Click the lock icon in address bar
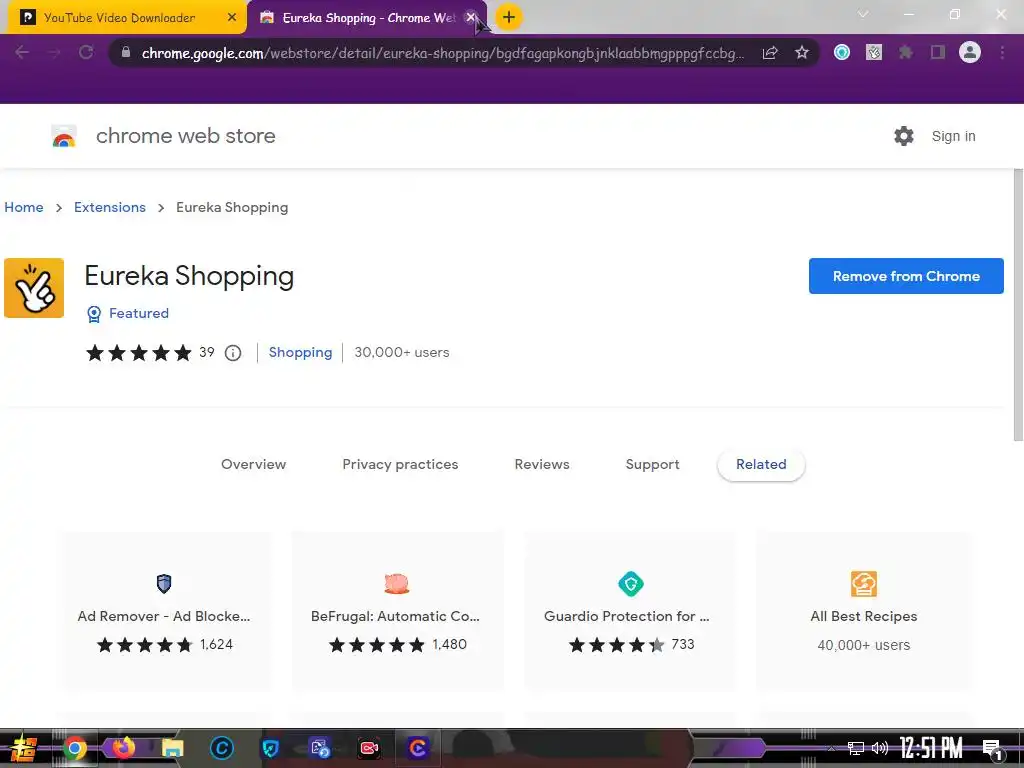Screen dimensions: 1024x768 point(126,52)
